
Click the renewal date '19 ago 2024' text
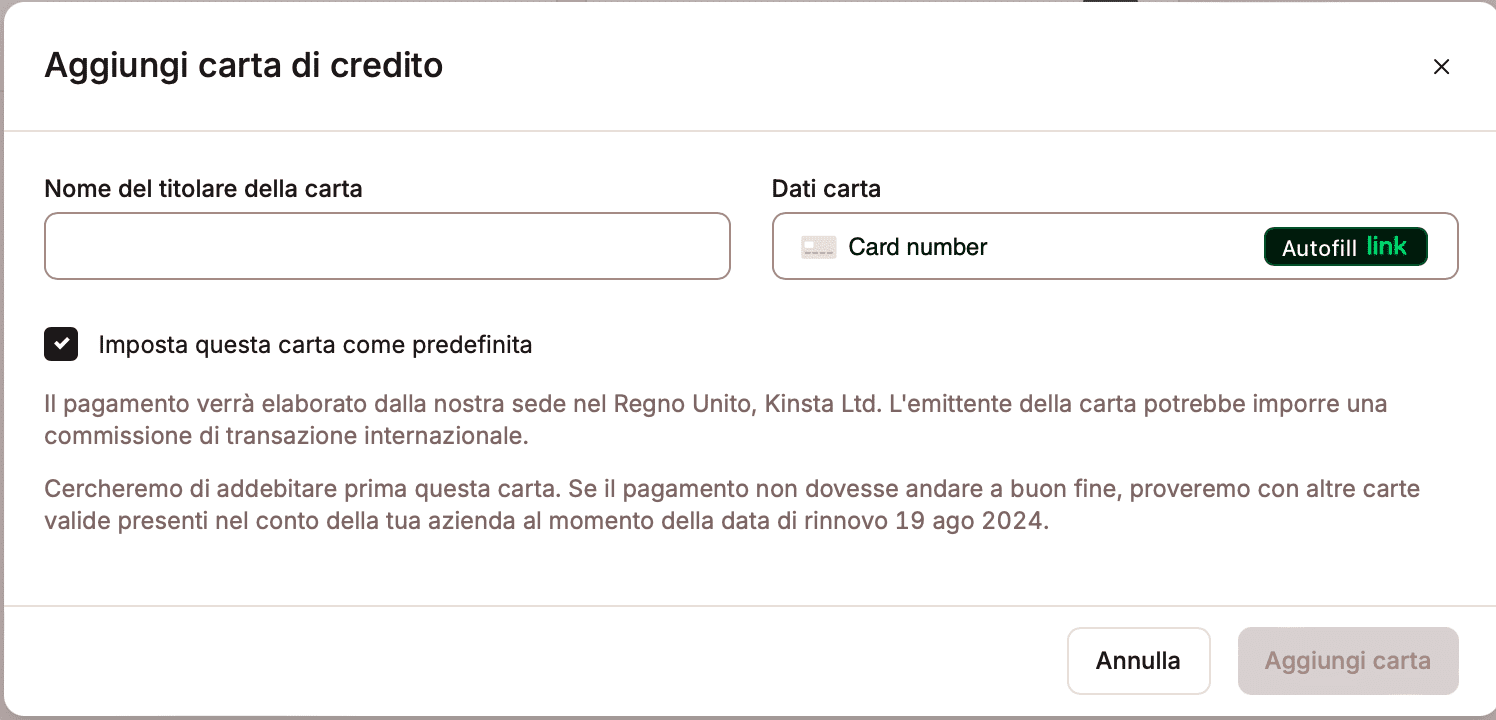[974, 521]
